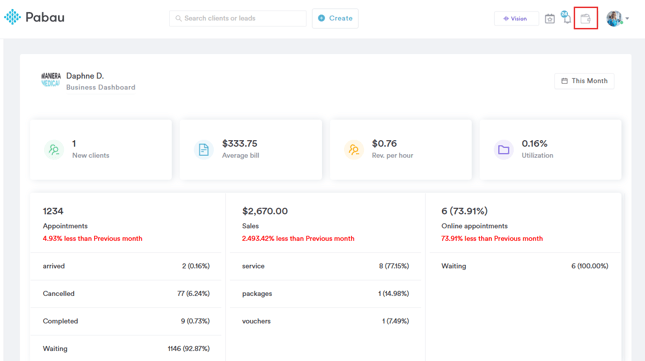Open the notifications bell icon
Image resolution: width=645 pixels, height=361 pixels.
point(566,17)
